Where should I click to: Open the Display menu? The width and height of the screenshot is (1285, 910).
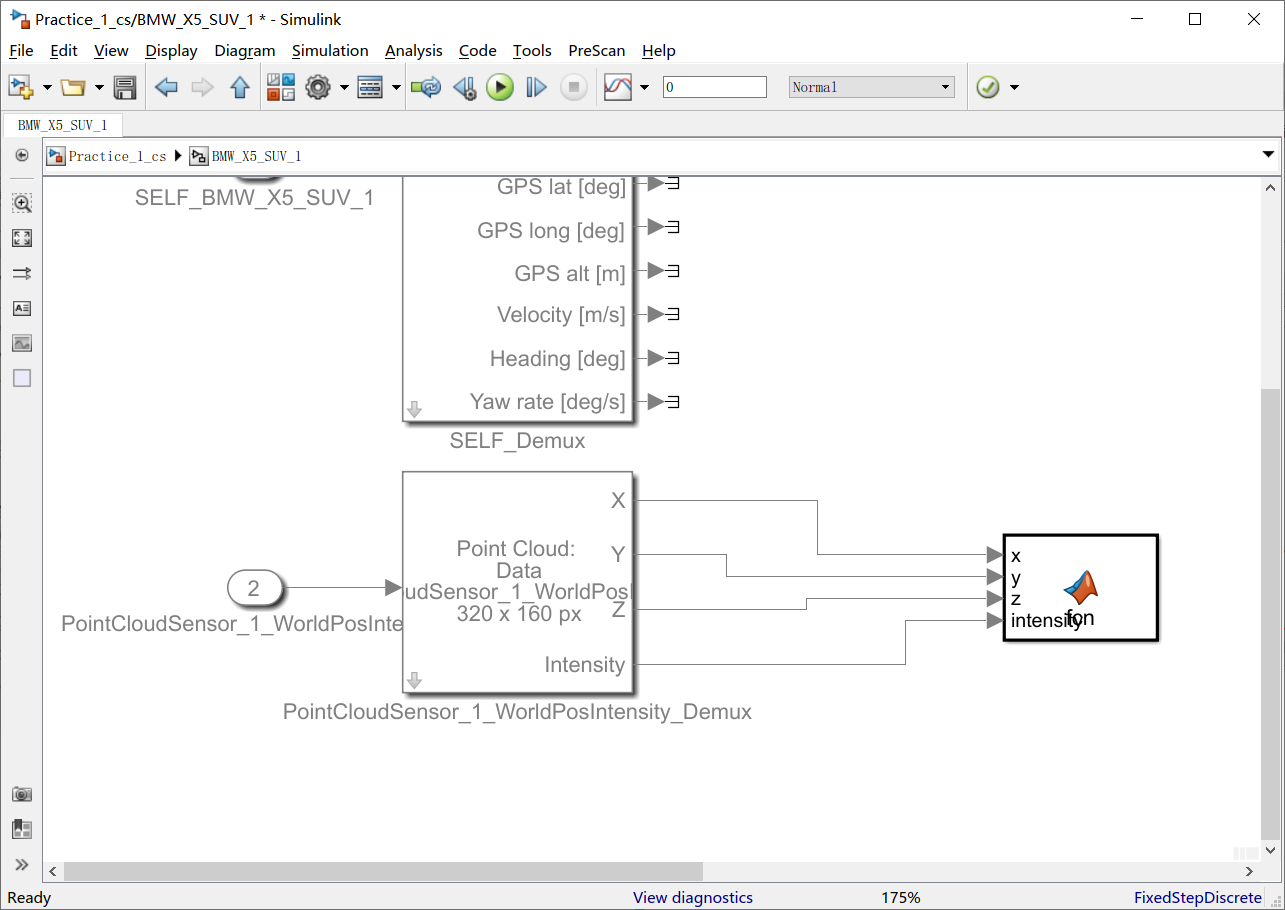171,50
